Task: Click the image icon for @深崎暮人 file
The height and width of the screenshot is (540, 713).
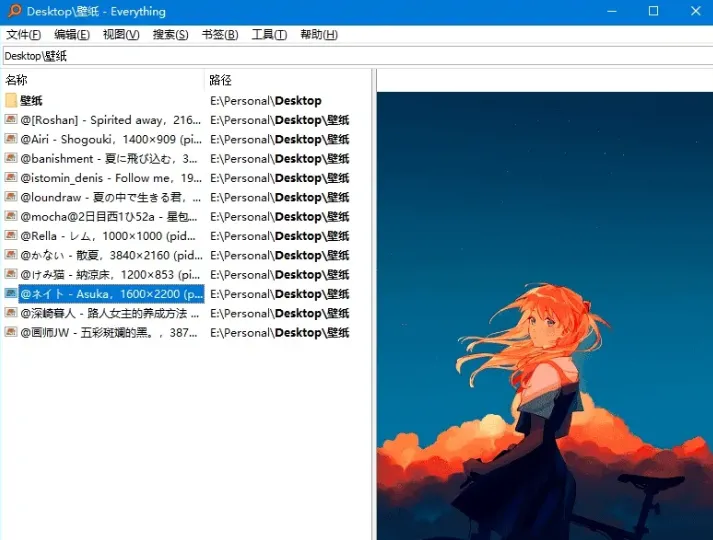Action: pyautogui.click(x=11, y=313)
